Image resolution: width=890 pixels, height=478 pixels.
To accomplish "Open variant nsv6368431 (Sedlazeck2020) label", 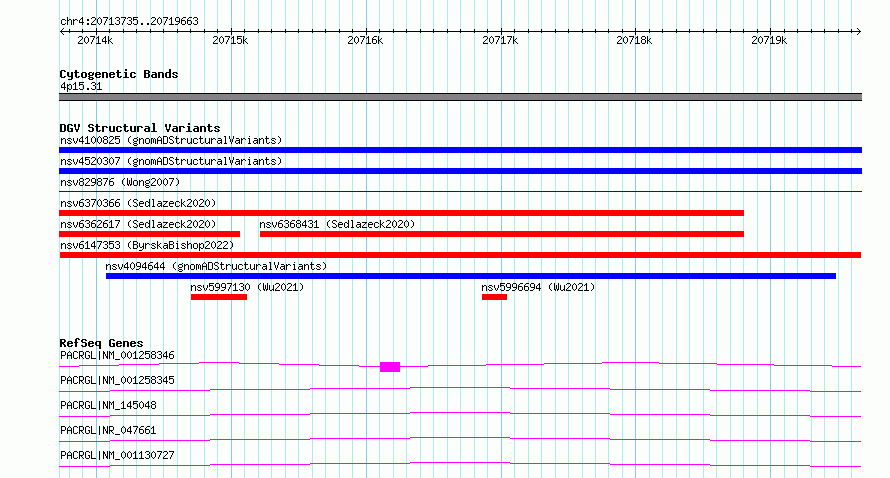I will click(x=337, y=224).
